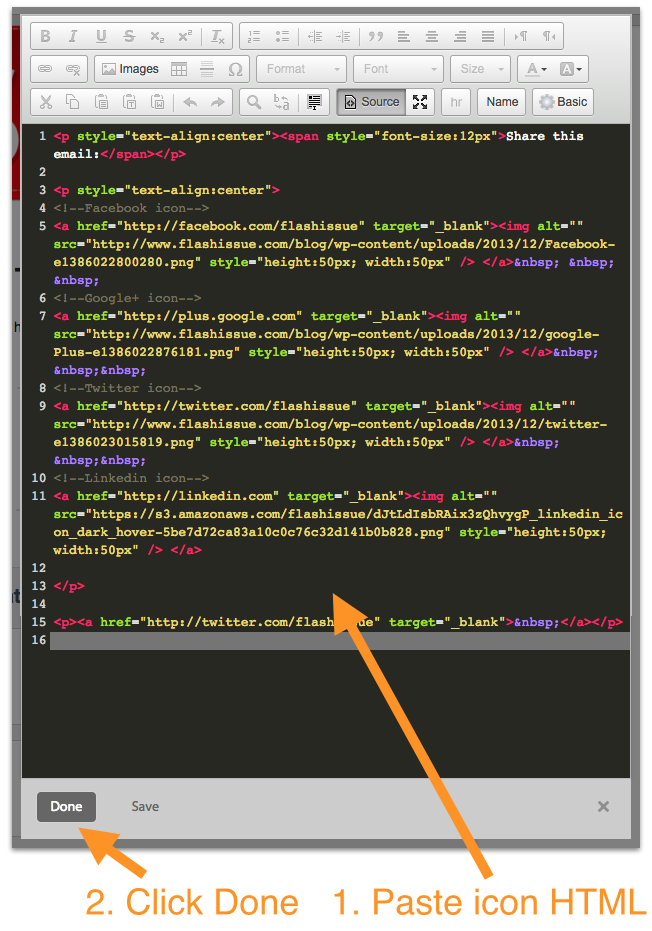The width and height of the screenshot is (652, 931).
Task: Toggle underline formatting
Action: (102, 36)
